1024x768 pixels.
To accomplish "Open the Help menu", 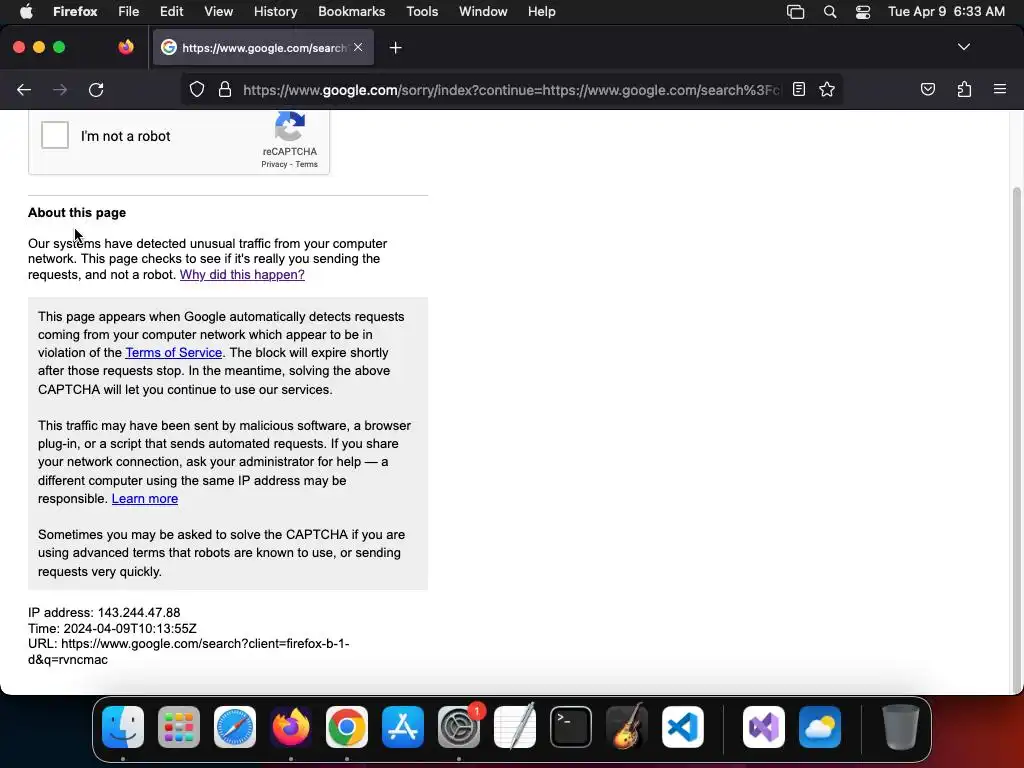I will point(542,12).
